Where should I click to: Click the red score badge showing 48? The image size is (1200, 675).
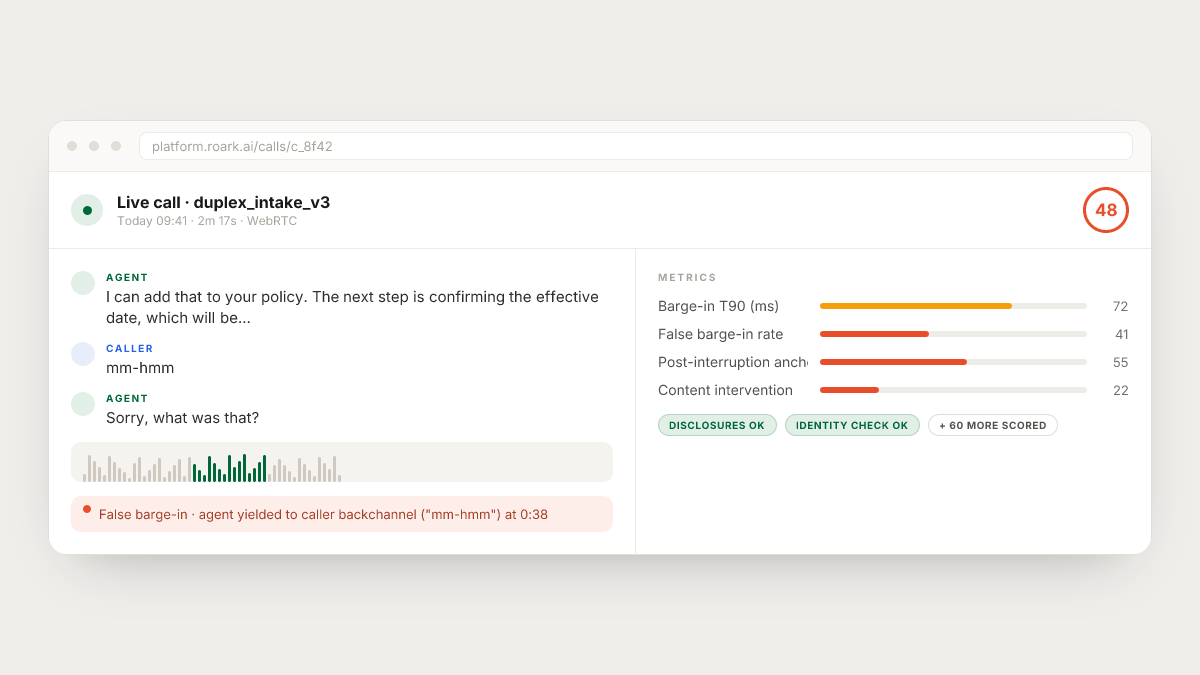1106,210
